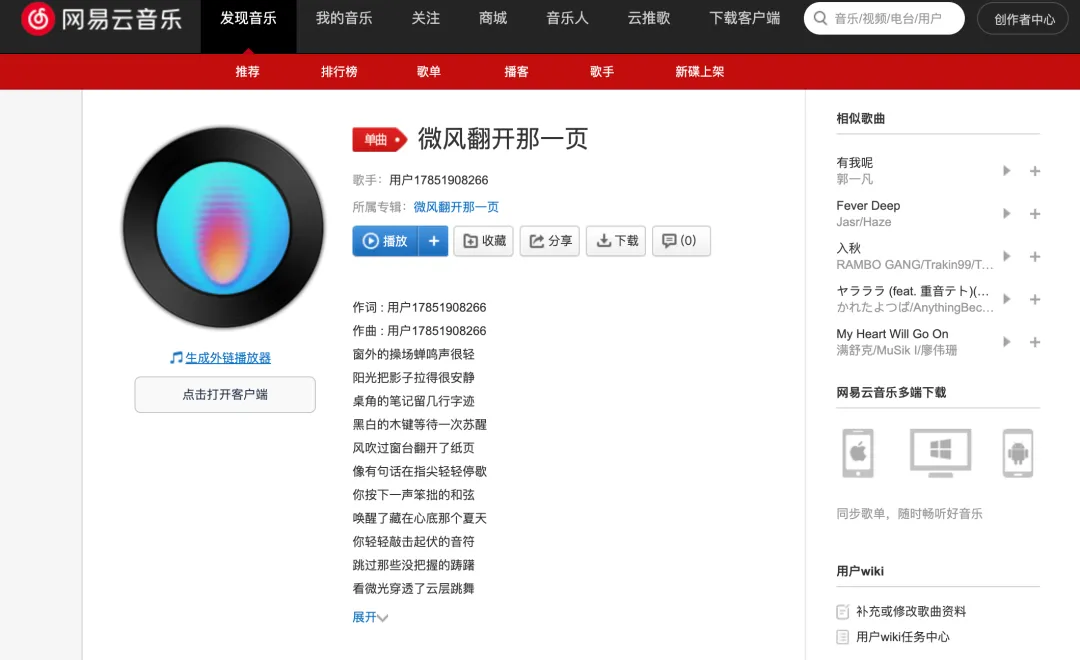Open artist Jasr/Haze

[864, 222]
